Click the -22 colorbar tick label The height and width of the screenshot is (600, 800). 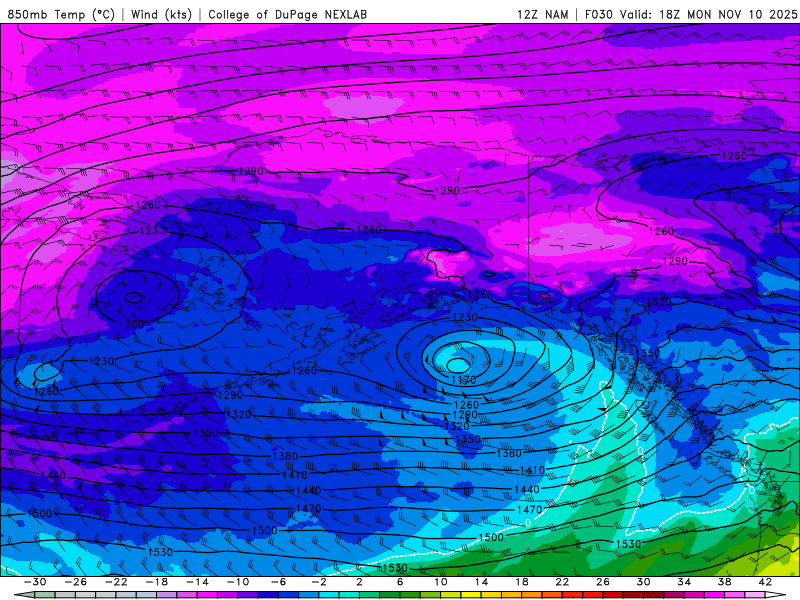116,582
